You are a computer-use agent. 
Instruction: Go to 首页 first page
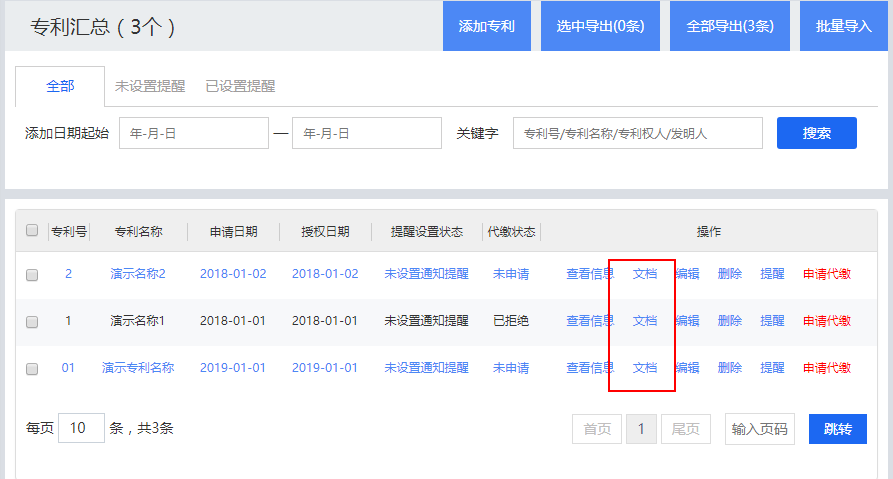597,429
